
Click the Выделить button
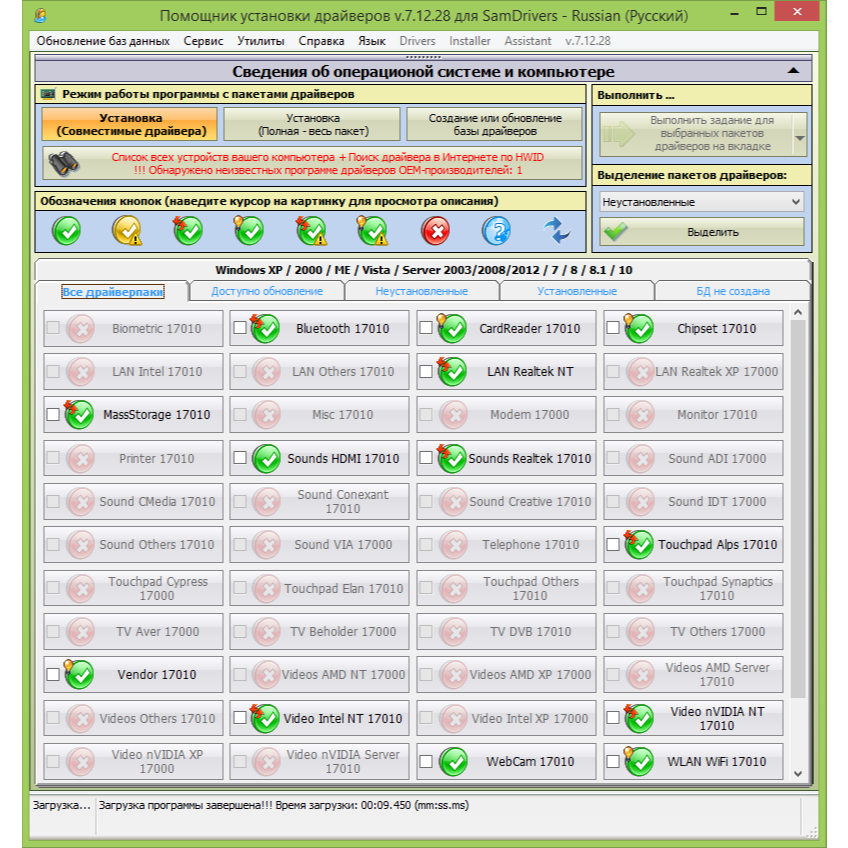701,232
